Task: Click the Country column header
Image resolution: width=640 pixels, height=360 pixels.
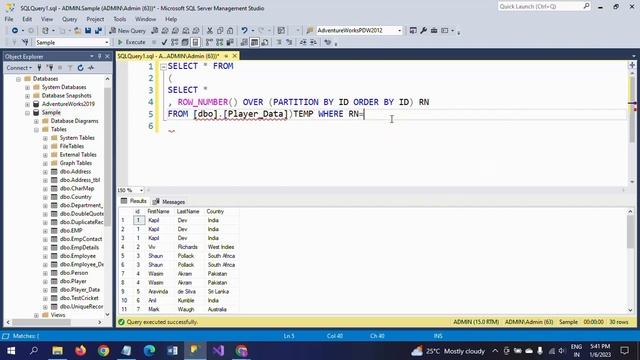Action: pos(215,211)
